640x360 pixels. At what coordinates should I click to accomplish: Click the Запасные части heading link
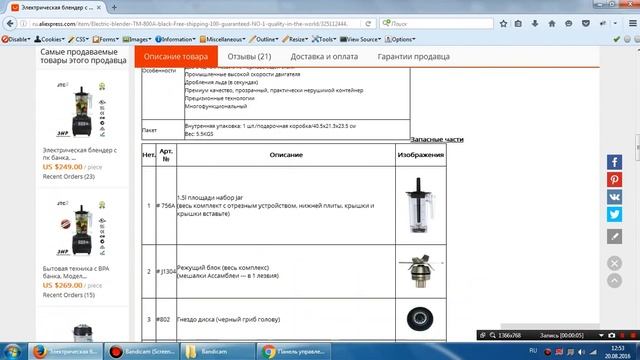[x=437, y=139]
